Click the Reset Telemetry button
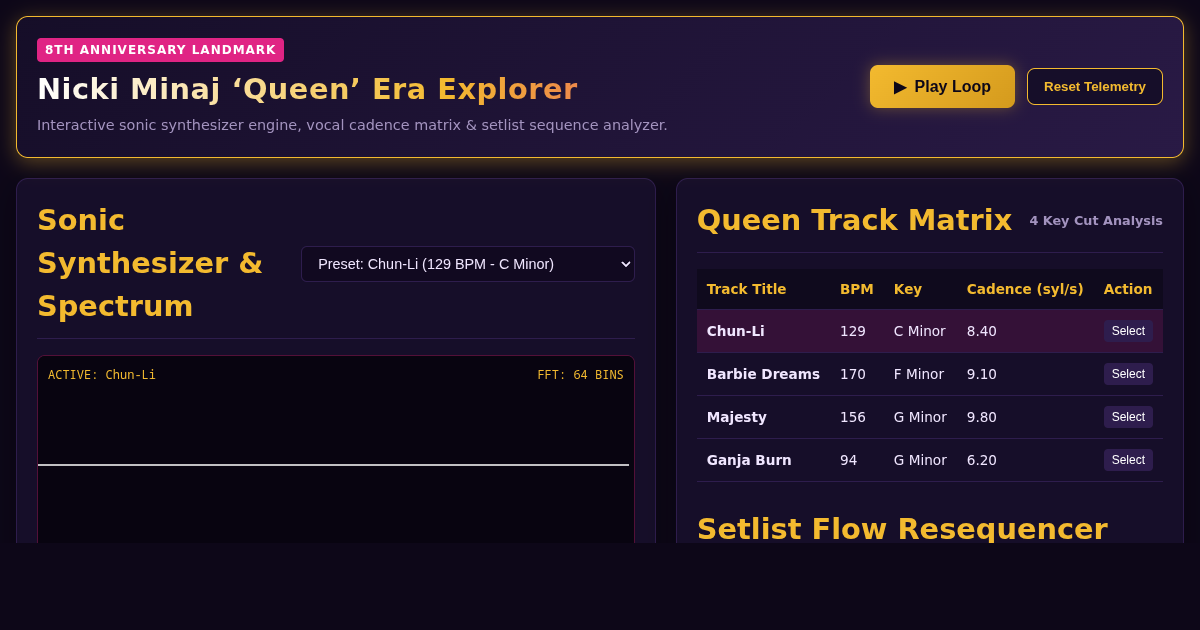The height and width of the screenshot is (630, 1200). (1095, 87)
